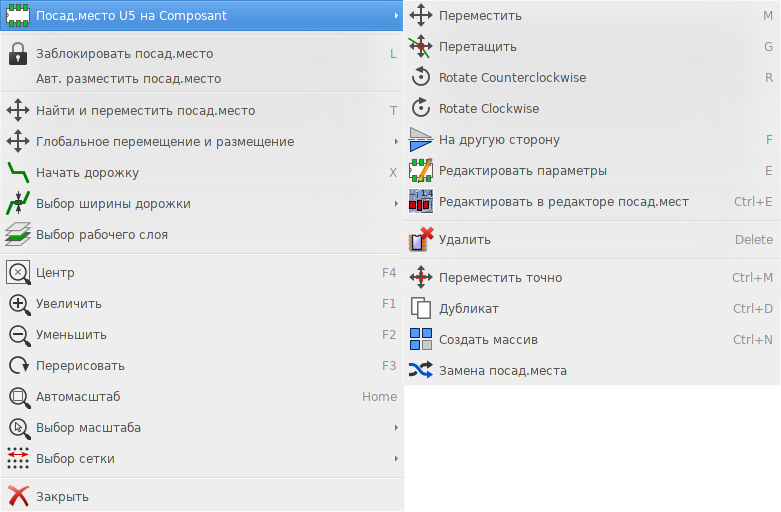The image size is (781, 512).
Task: Click Закрыть to close the menu
Action: (x=202, y=497)
